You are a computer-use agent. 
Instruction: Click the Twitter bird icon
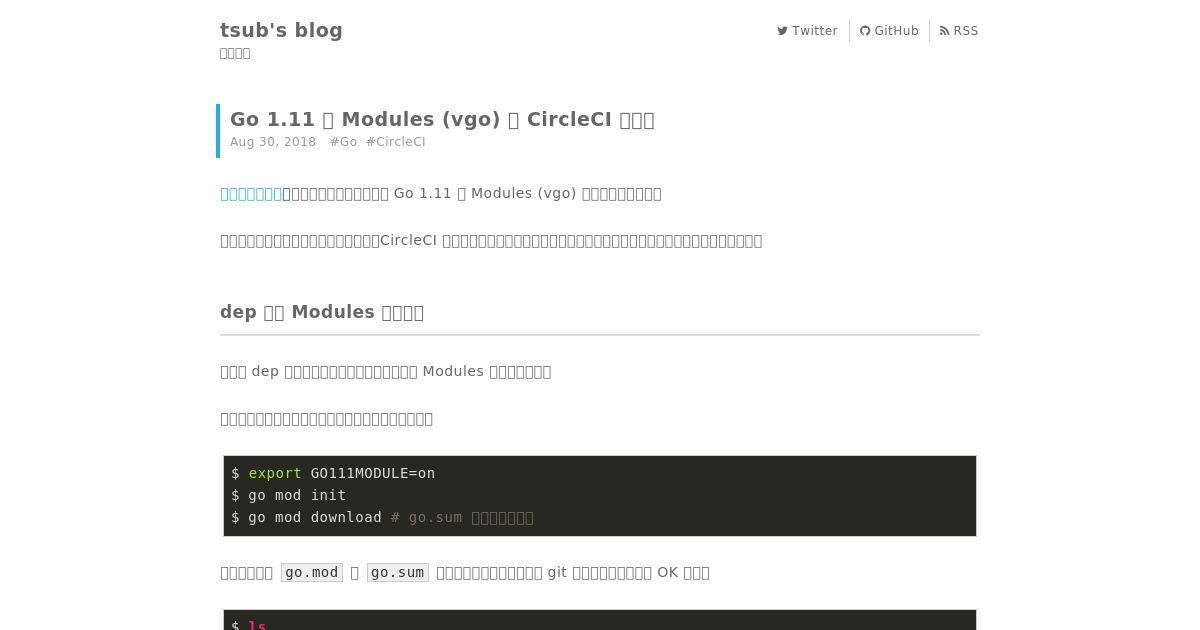tap(782, 31)
